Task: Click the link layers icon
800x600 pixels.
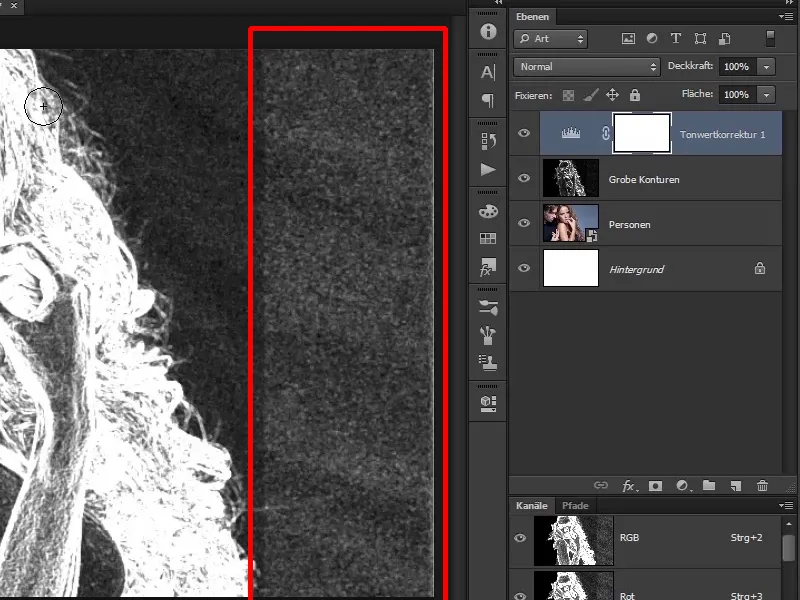Action: (x=601, y=485)
